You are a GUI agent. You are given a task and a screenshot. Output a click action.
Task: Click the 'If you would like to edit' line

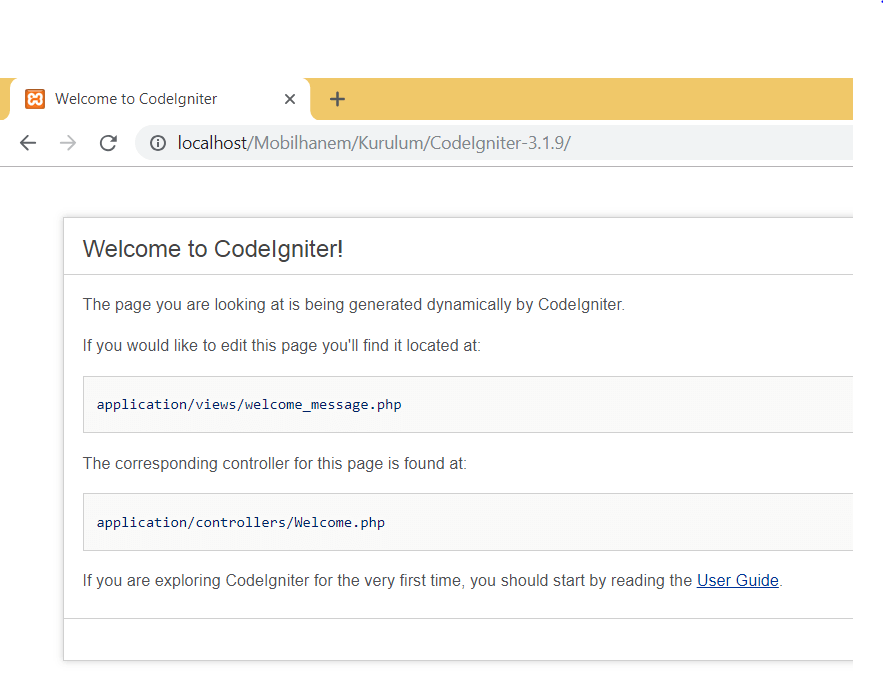[x=282, y=345]
